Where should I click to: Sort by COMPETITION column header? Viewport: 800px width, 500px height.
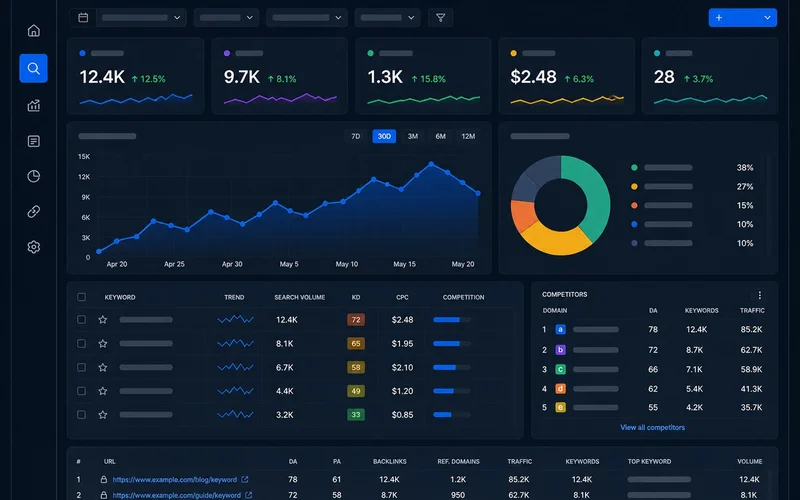tap(463, 297)
